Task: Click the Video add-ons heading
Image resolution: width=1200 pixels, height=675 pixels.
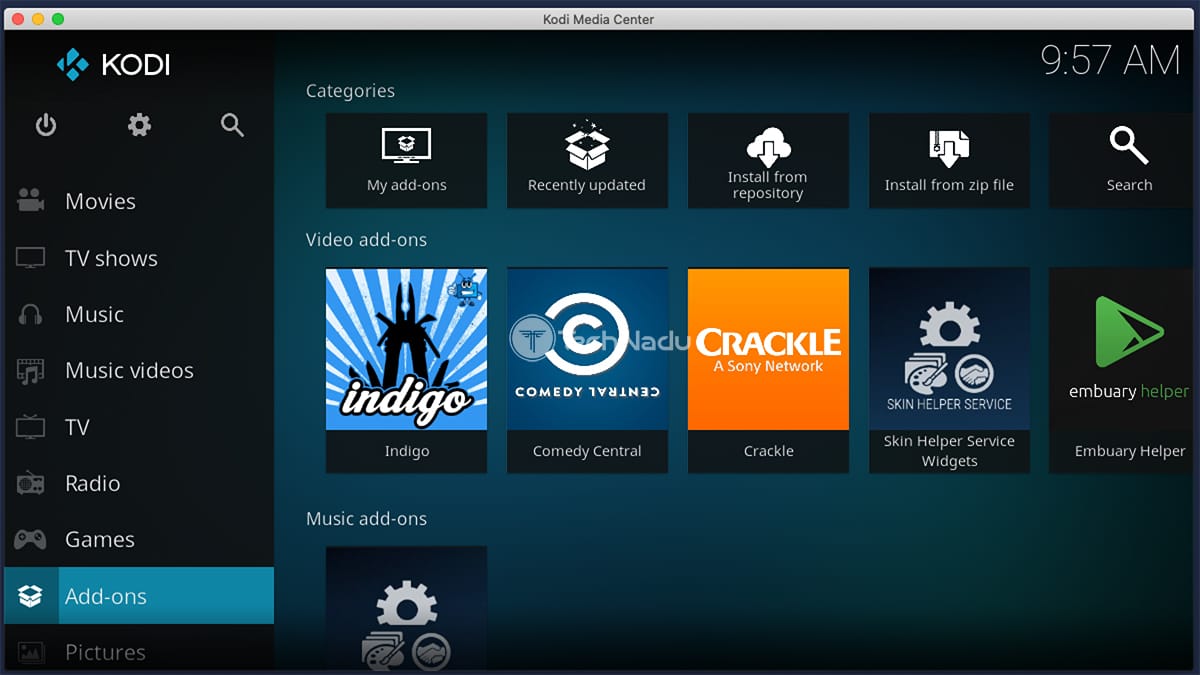Action: (366, 240)
